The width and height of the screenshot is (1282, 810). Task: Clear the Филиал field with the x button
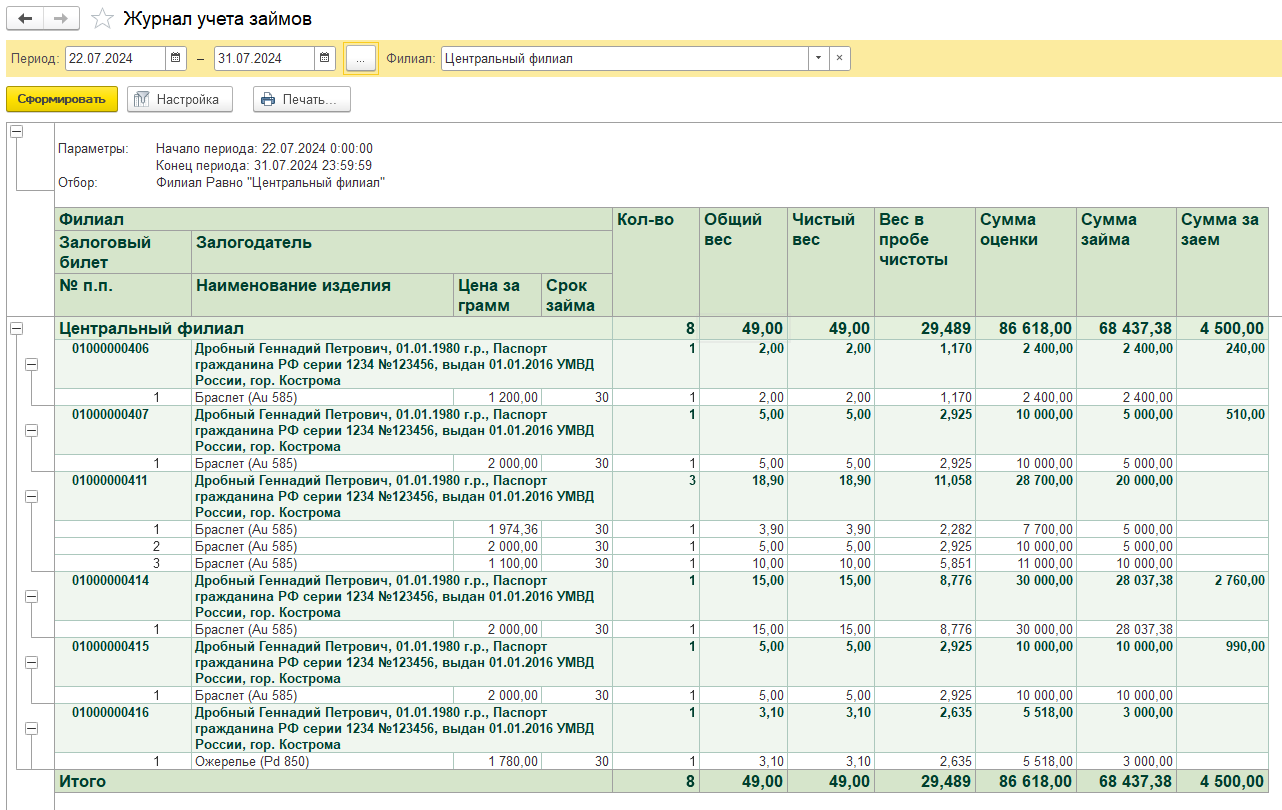839,58
